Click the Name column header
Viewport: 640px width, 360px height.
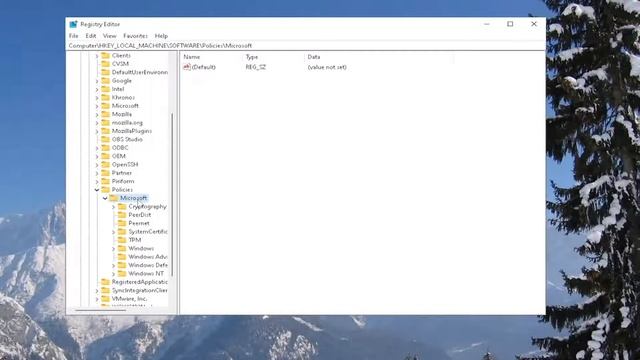tap(211, 57)
